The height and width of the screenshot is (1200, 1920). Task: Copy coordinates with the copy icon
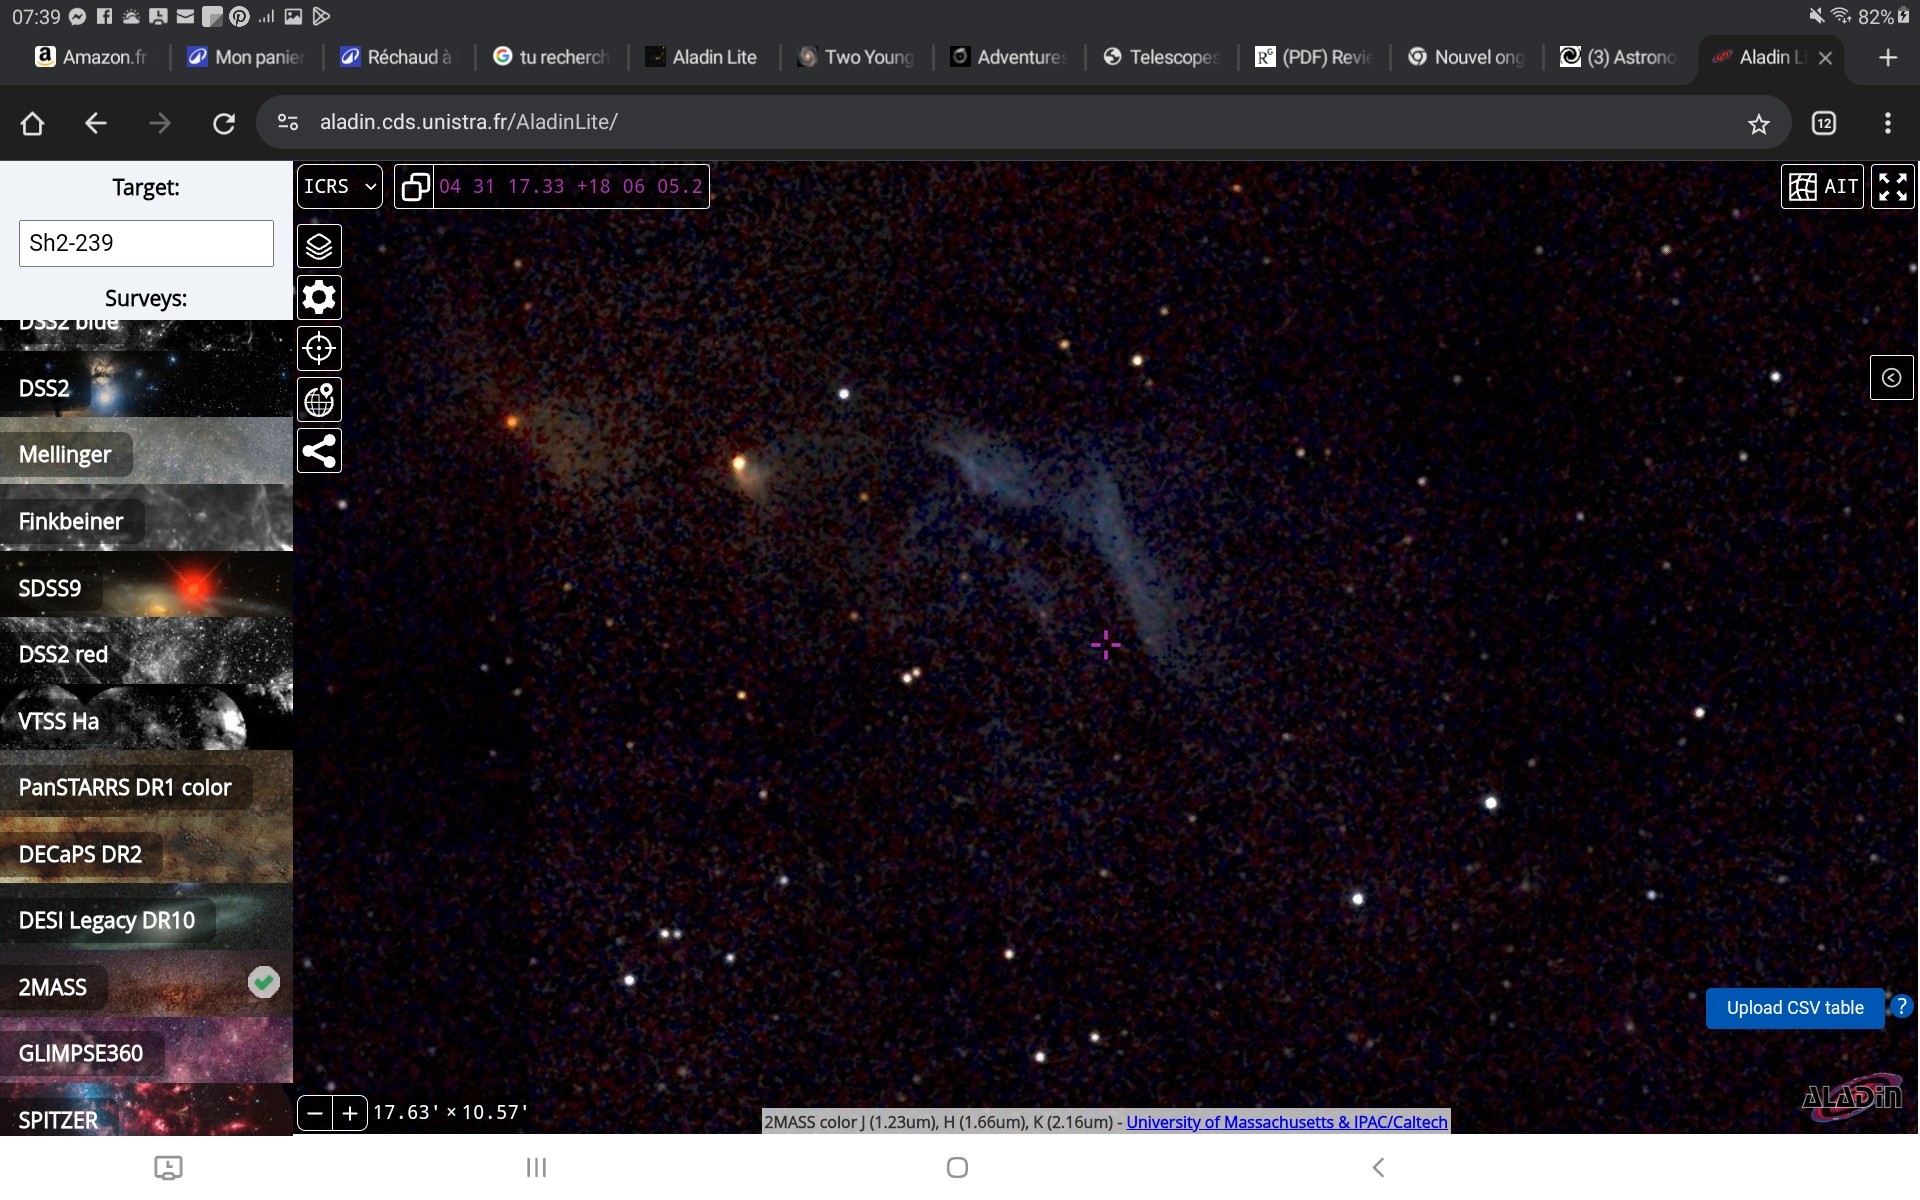415,186
